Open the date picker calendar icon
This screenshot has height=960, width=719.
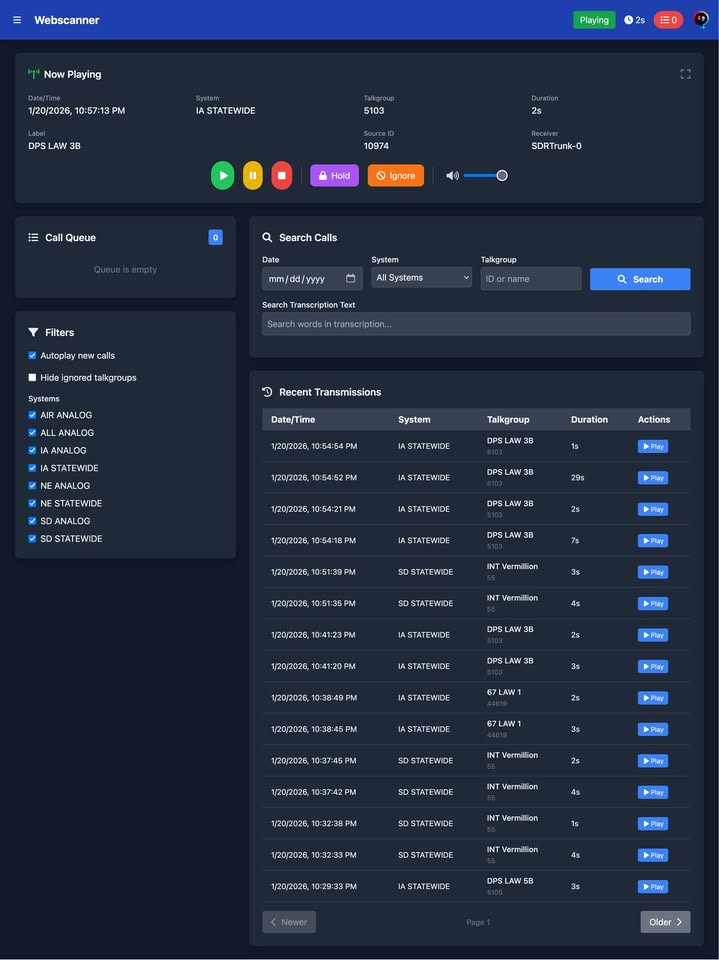click(x=350, y=279)
